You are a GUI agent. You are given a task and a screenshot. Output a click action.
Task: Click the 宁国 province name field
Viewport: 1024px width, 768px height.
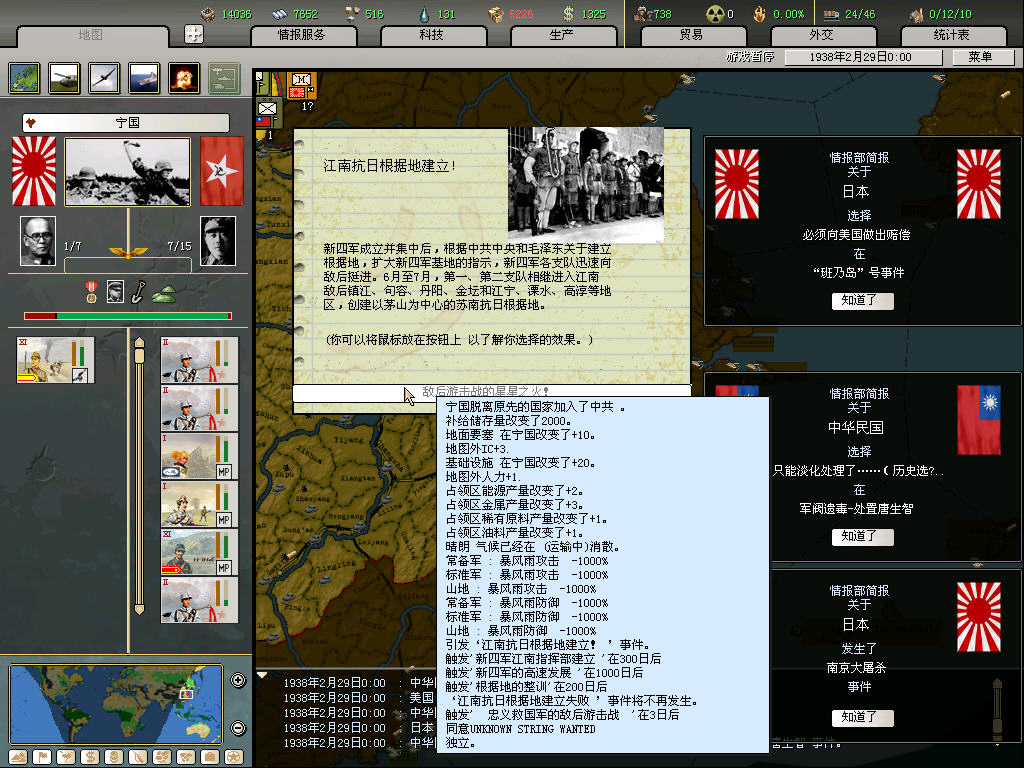(127, 123)
